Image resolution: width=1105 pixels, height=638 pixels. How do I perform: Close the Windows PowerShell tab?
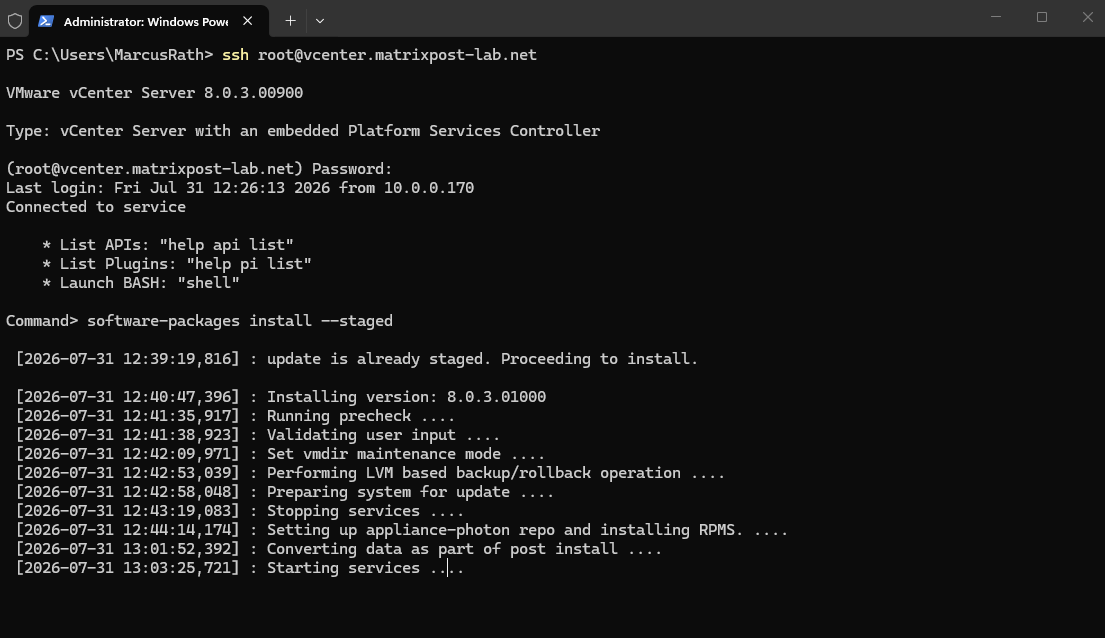(247, 21)
